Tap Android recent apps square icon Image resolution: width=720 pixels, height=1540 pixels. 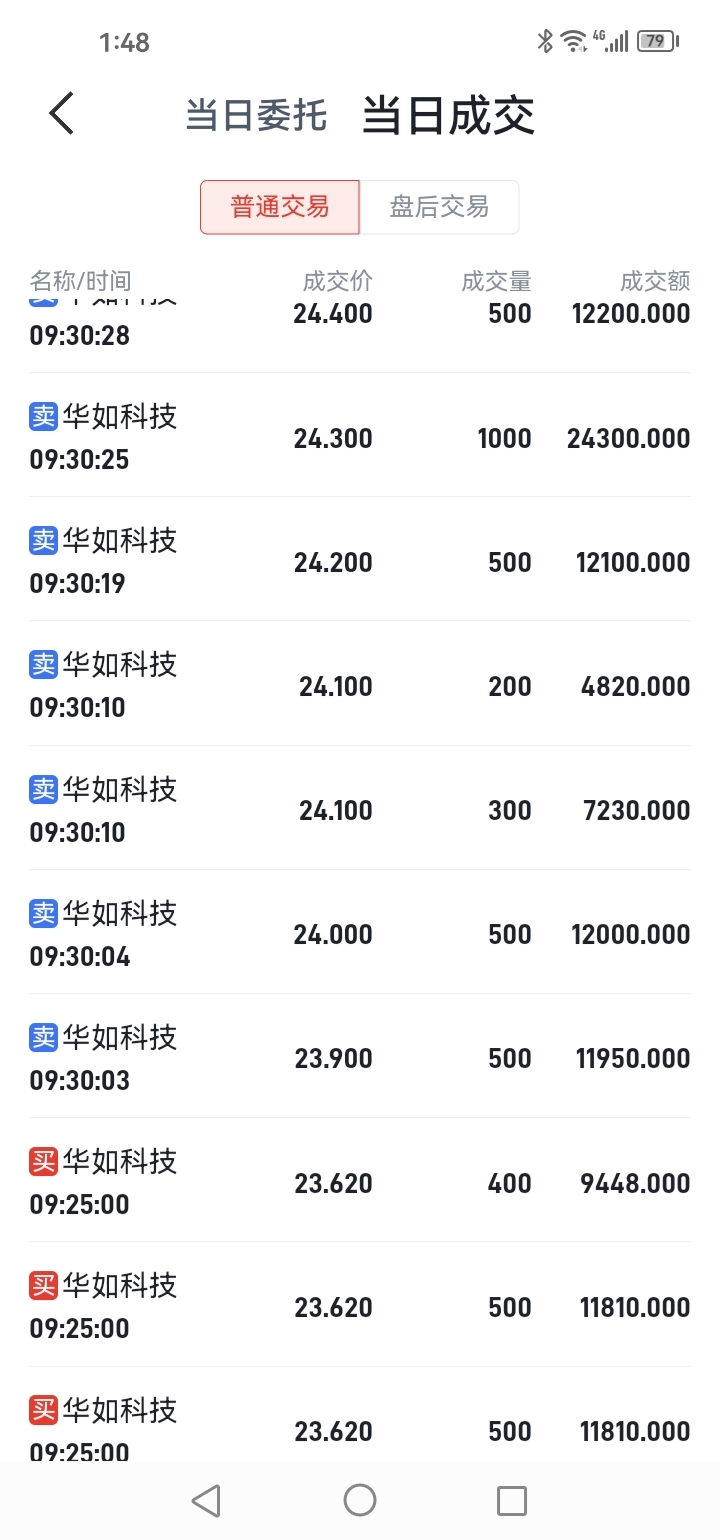point(512,1500)
